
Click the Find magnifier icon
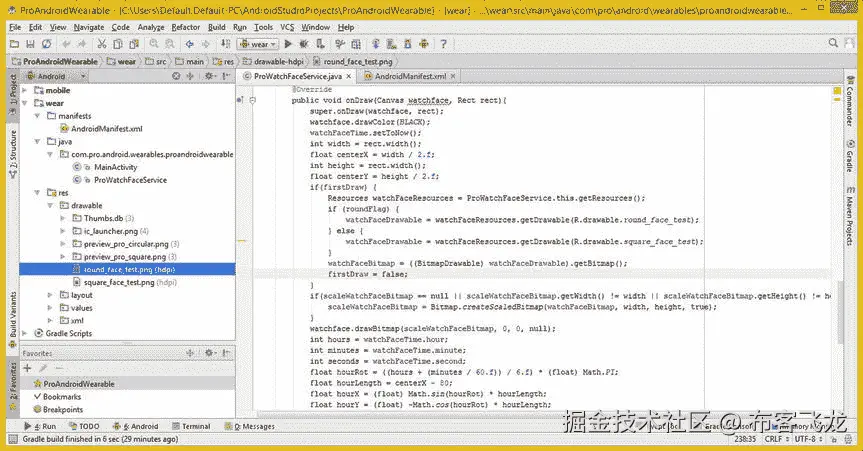[x=154, y=44]
